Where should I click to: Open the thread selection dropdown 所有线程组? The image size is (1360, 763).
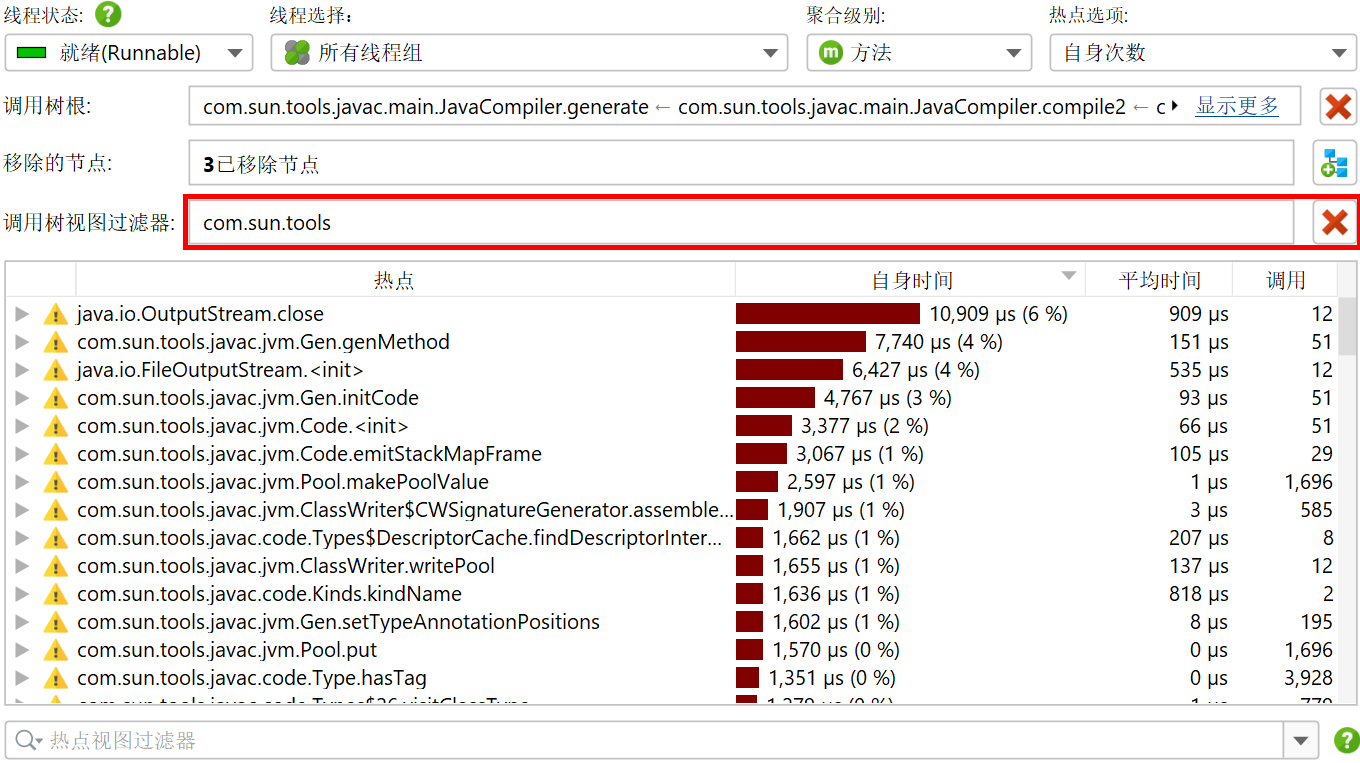[x=529, y=53]
